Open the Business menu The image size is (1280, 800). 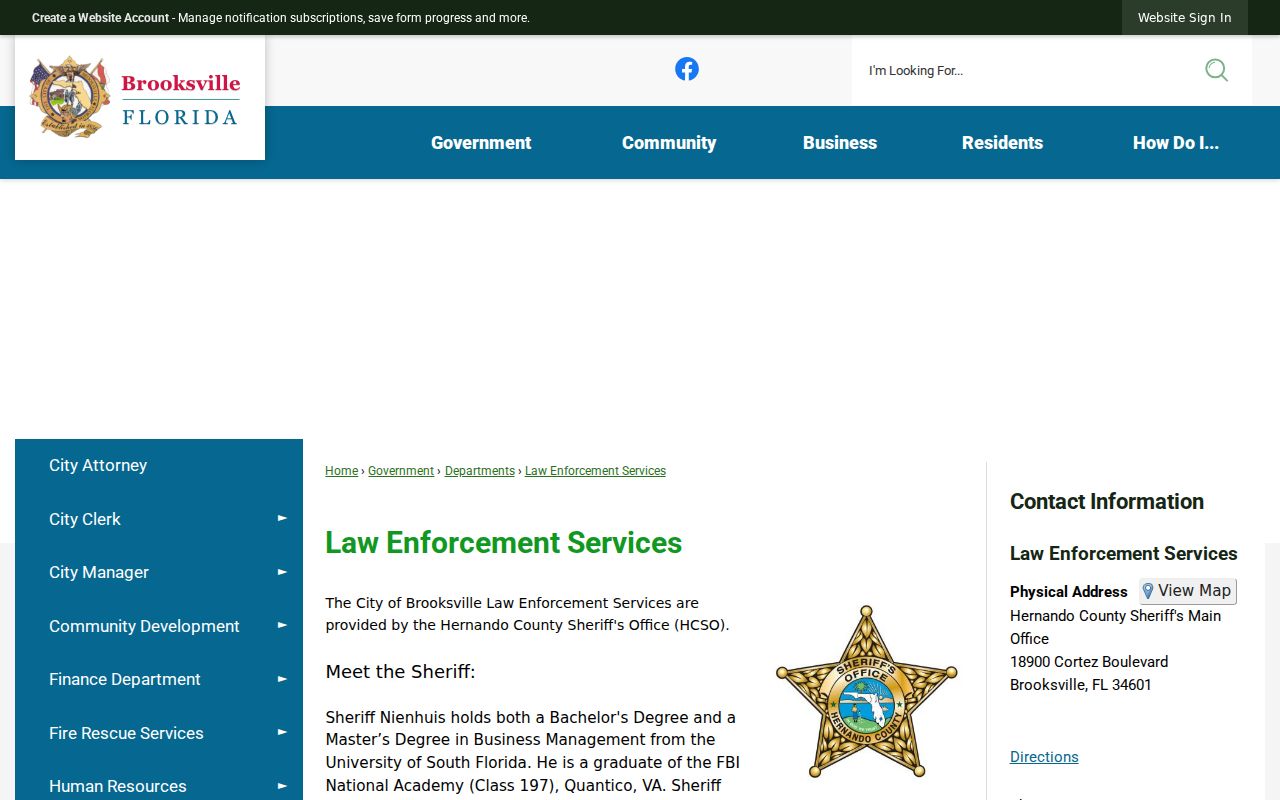pyautogui.click(x=840, y=143)
